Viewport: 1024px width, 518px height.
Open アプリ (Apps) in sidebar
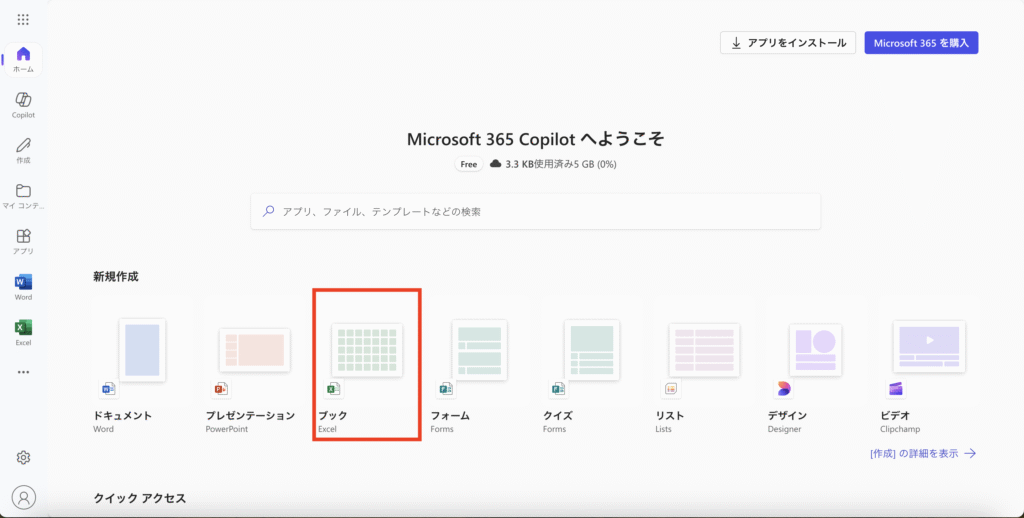click(24, 242)
